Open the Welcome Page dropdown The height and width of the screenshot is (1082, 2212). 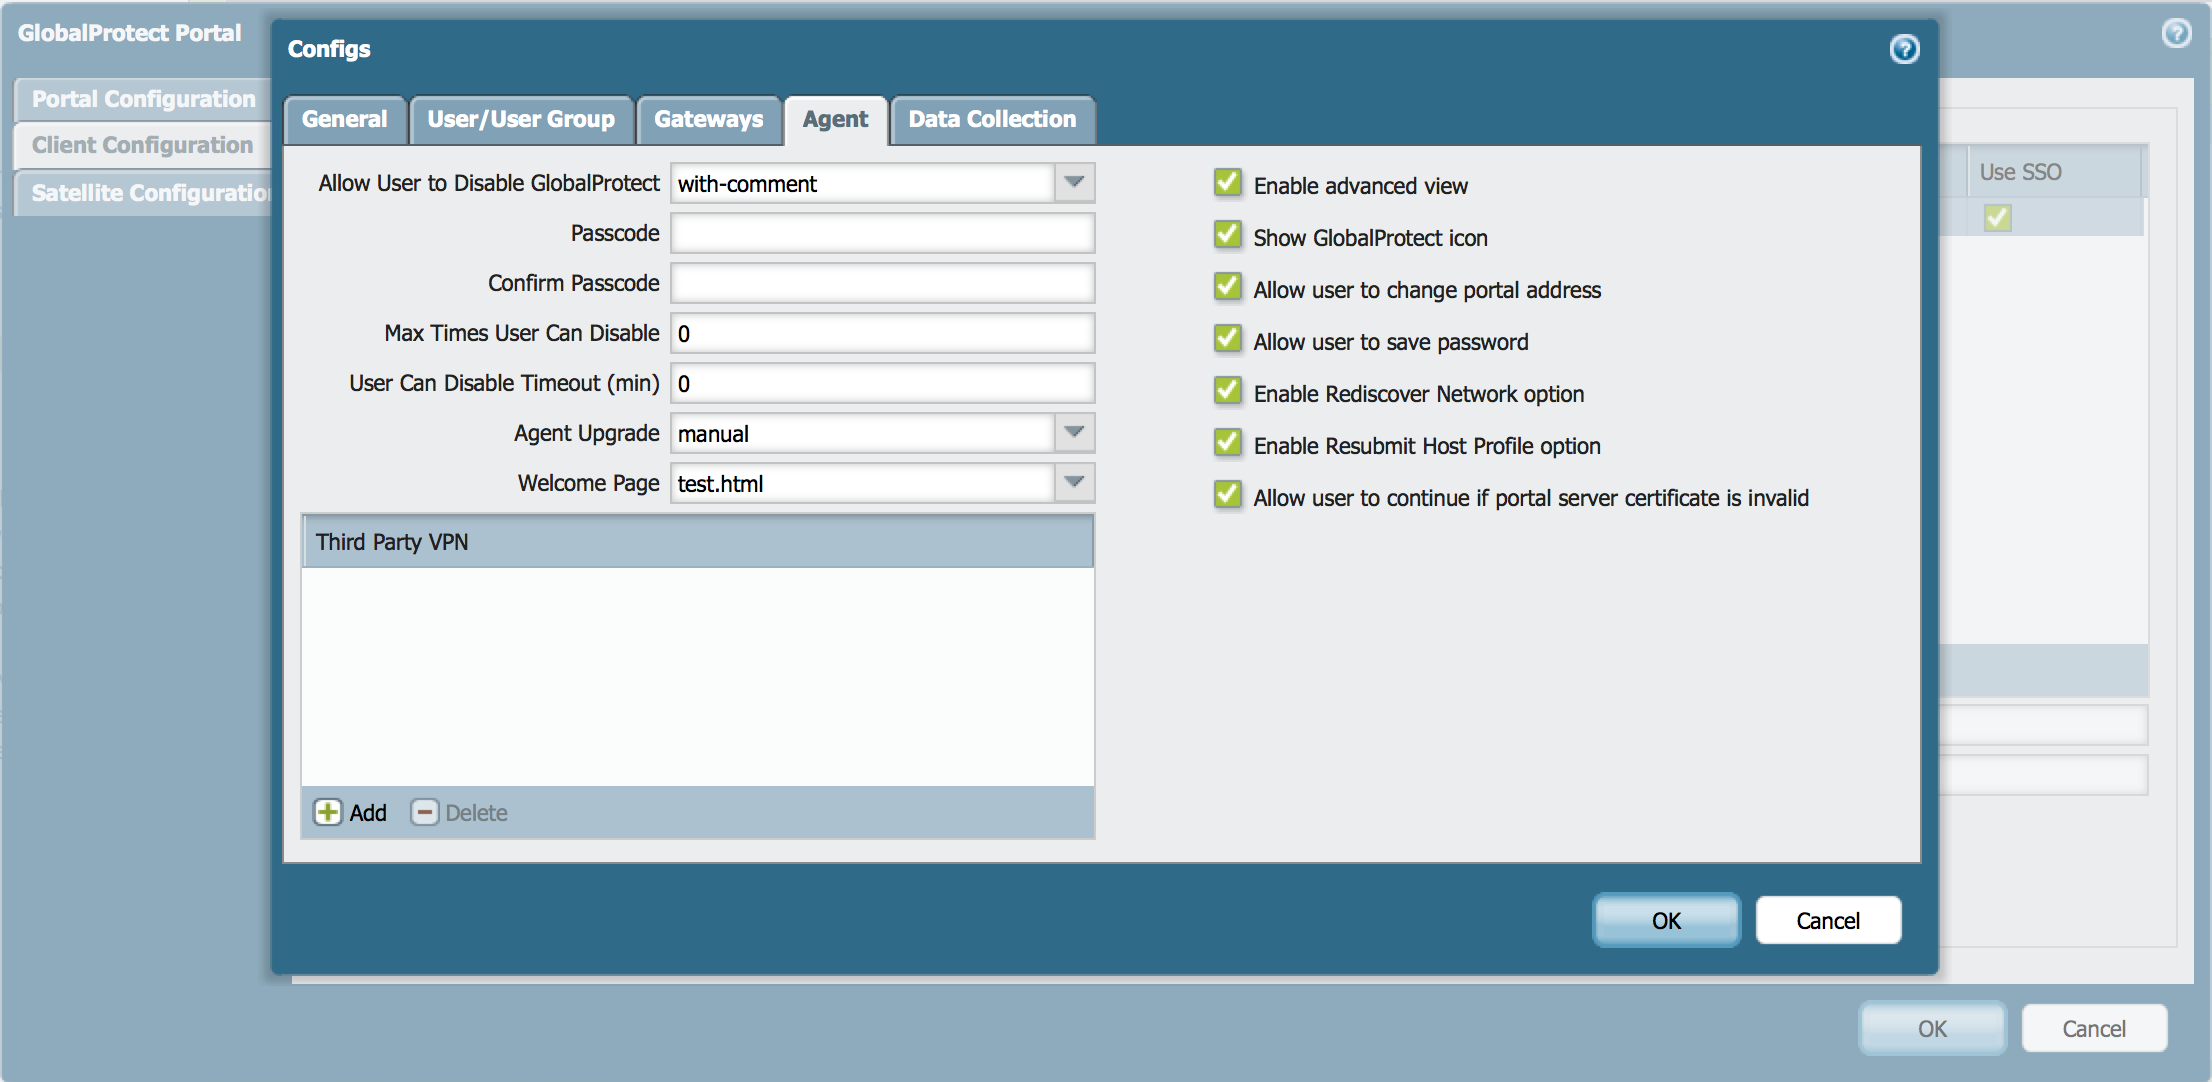click(x=1074, y=483)
